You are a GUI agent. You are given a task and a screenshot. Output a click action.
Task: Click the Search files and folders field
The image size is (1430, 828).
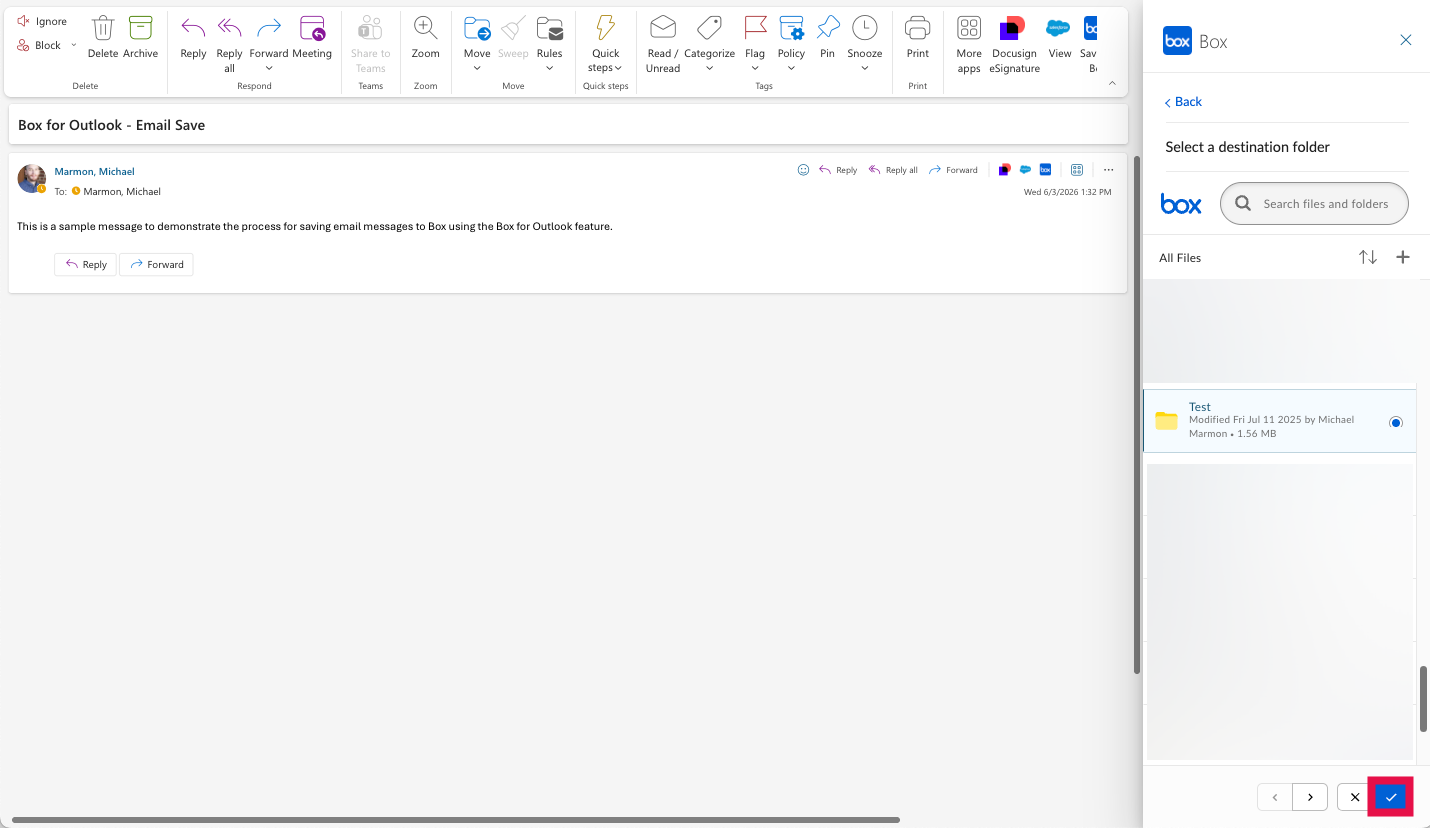(x=1314, y=203)
